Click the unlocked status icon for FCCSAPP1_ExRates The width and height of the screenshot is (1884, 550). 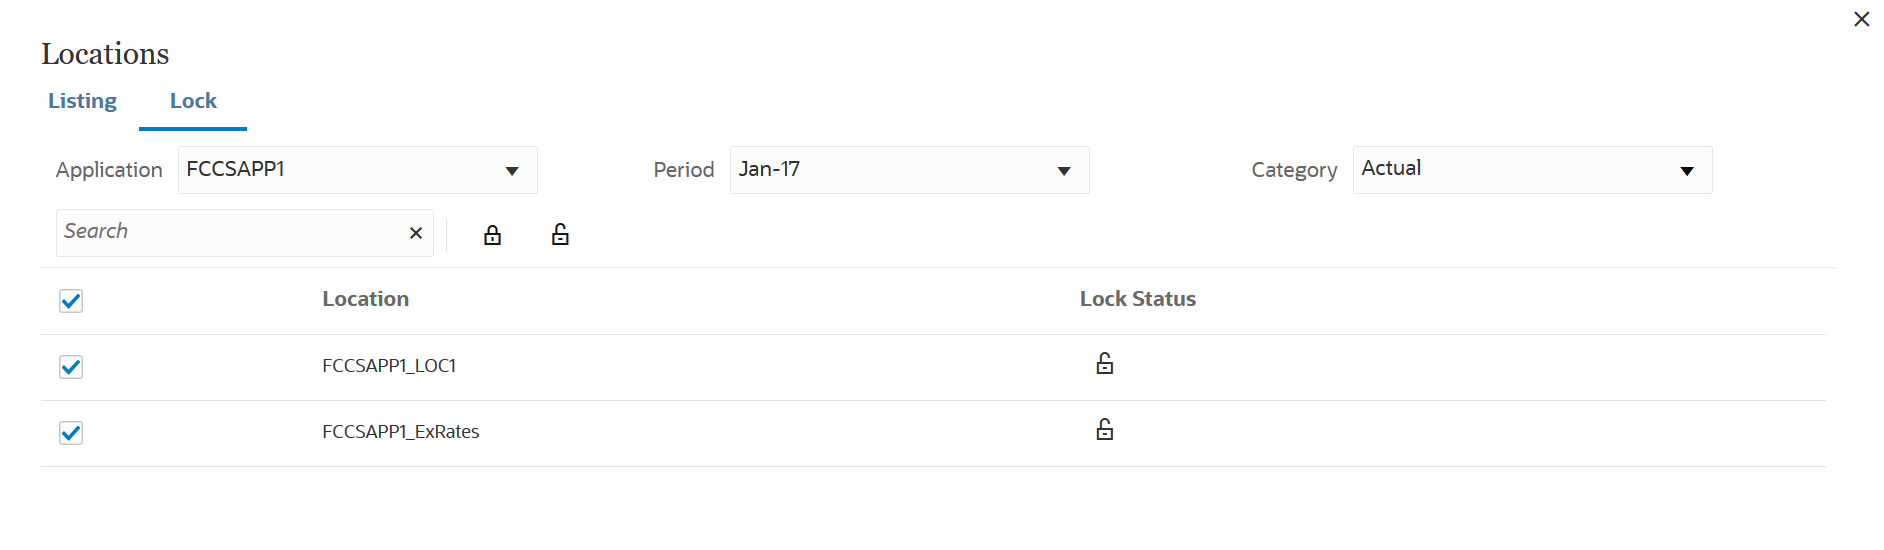[x=1104, y=429]
